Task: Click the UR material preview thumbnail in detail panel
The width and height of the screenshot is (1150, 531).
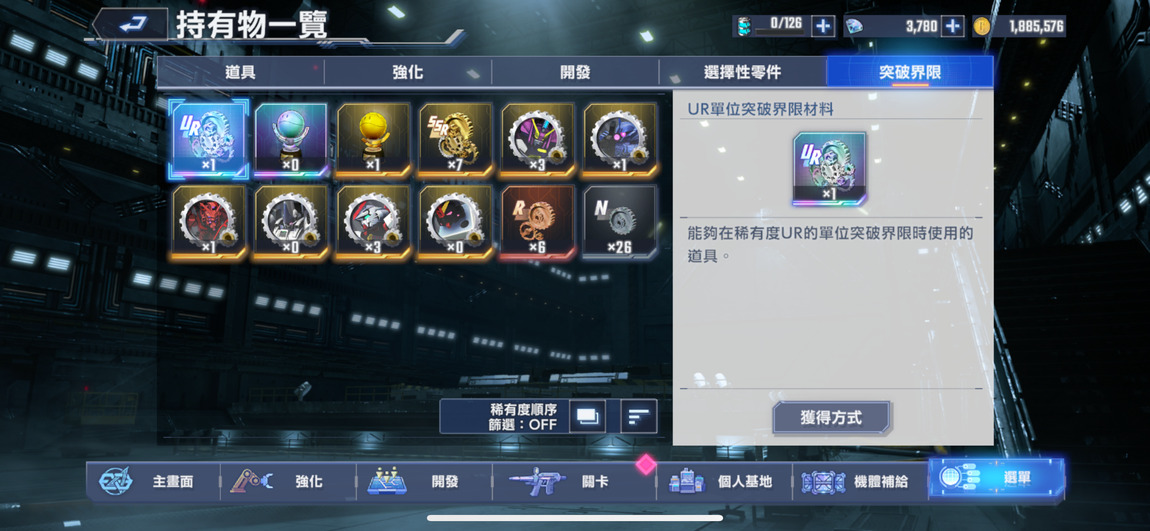Action: pyautogui.click(x=829, y=168)
